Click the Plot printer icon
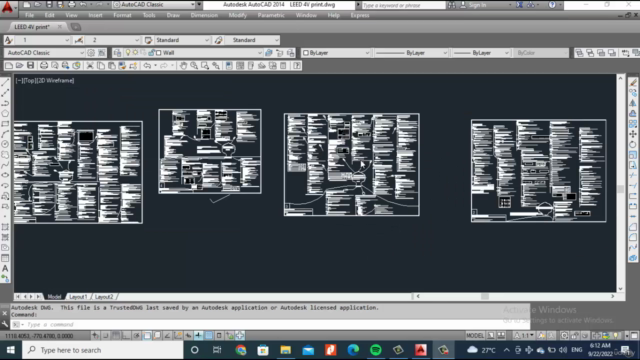The height and width of the screenshot is (360, 640). (44, 65)
